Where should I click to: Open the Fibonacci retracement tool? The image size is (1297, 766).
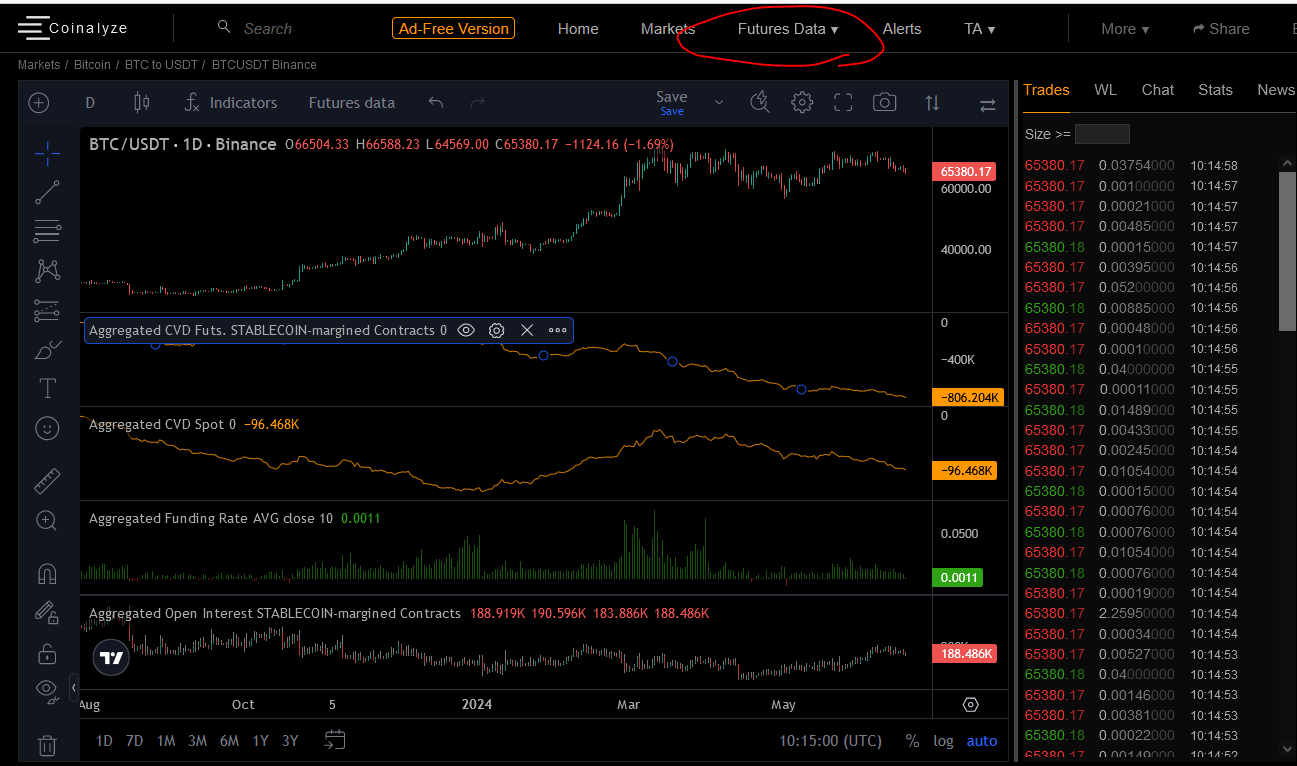47,231
